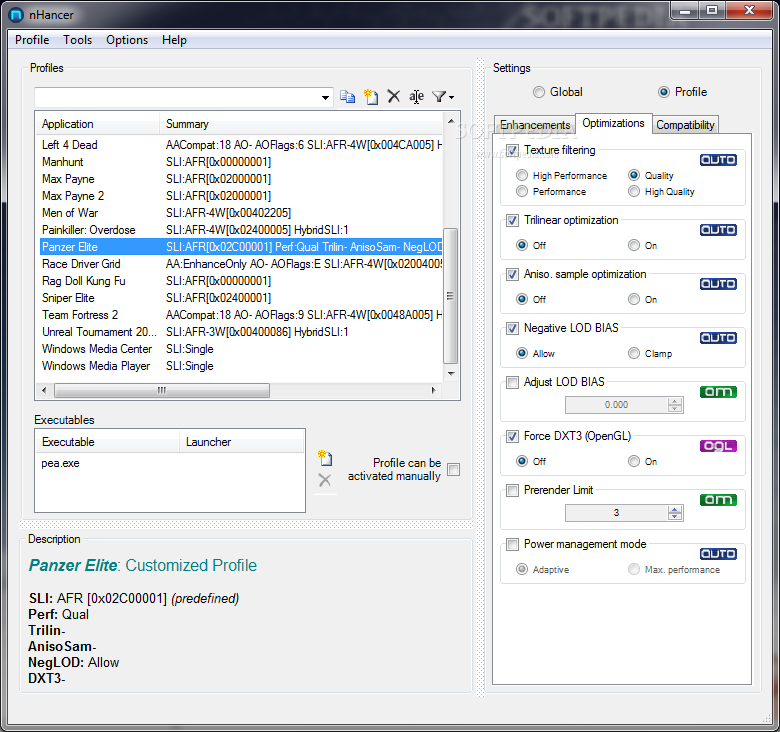Click purple OGL badge for Force DXT3
Screen dimensions: 780x732
718,446
